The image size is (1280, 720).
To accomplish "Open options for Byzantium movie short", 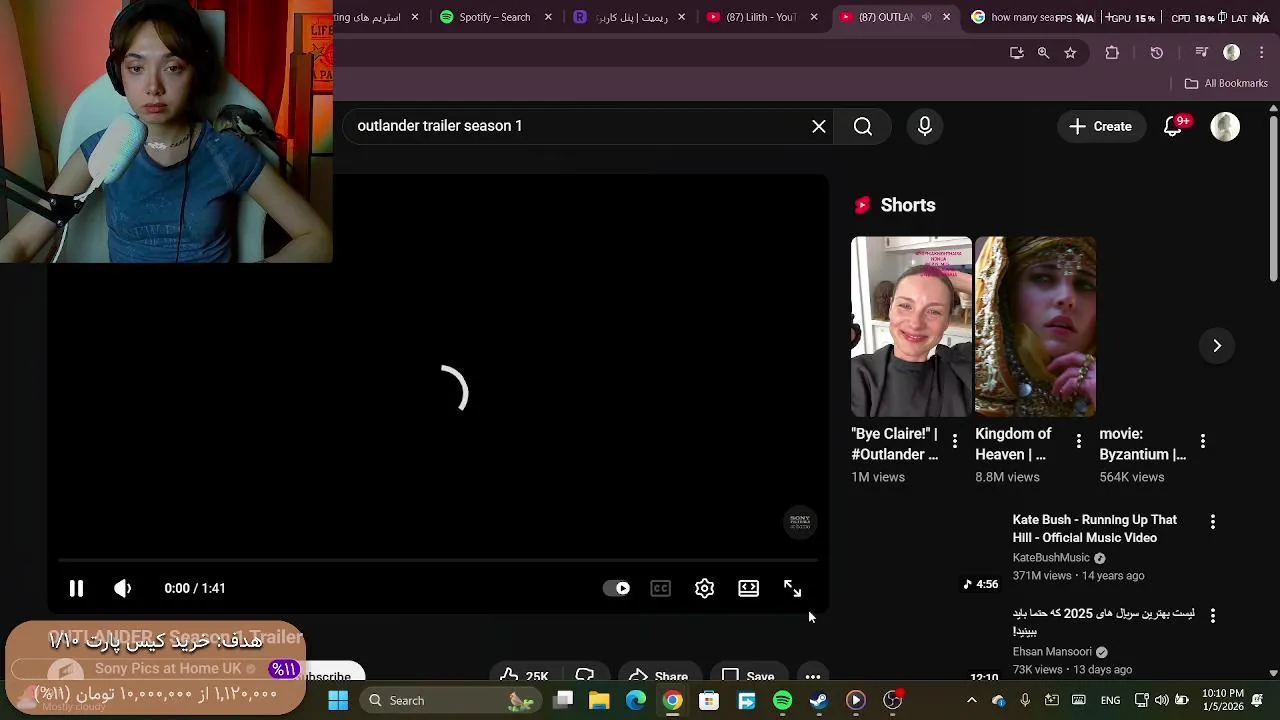I will [1203, 441].
